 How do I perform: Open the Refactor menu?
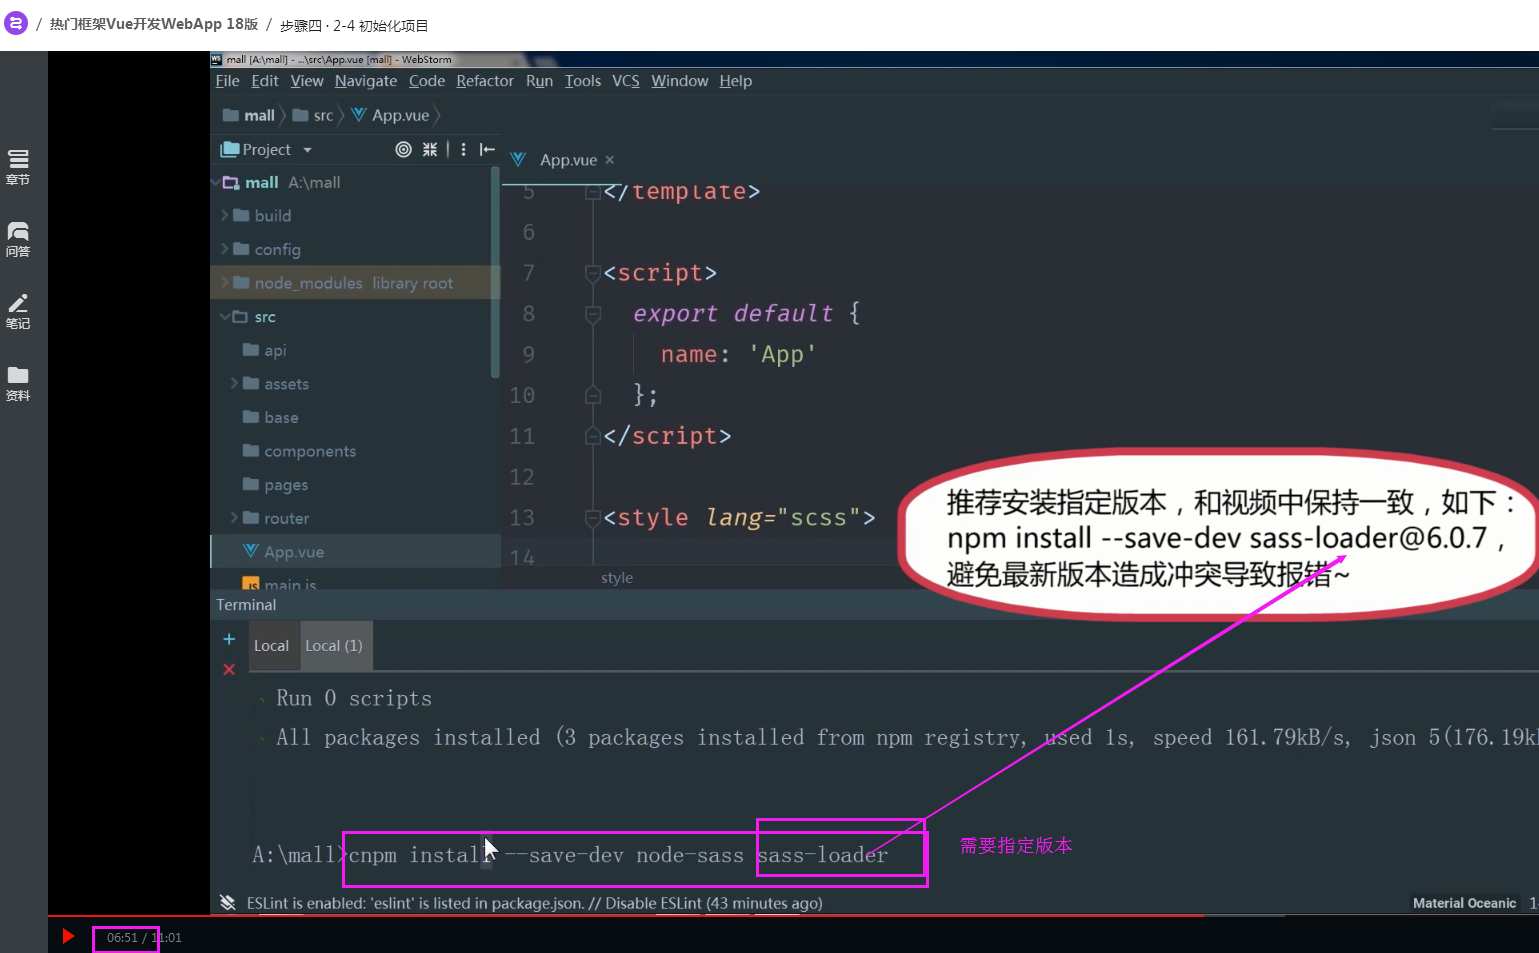click(x=485, y=81)
